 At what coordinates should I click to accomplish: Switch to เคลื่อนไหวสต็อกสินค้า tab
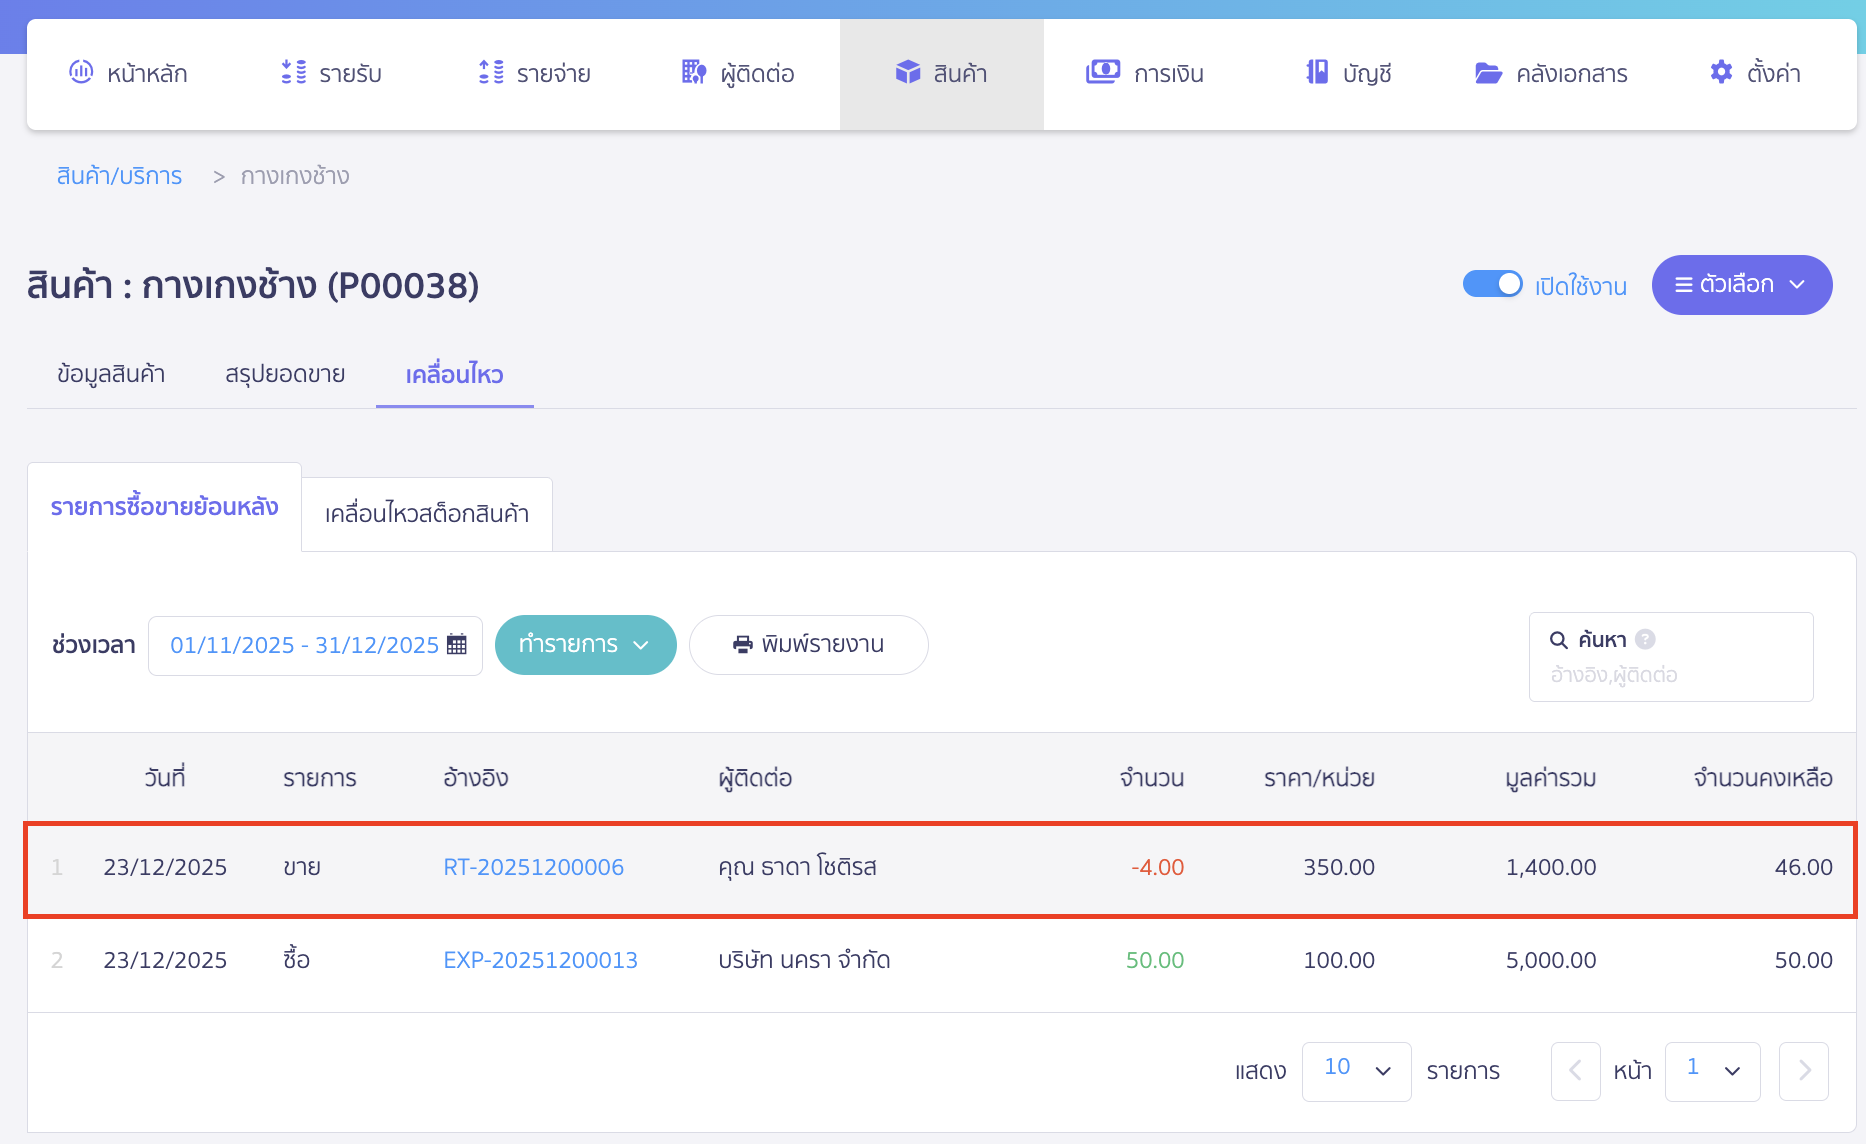pyautogui.click(x=427, y=514)
